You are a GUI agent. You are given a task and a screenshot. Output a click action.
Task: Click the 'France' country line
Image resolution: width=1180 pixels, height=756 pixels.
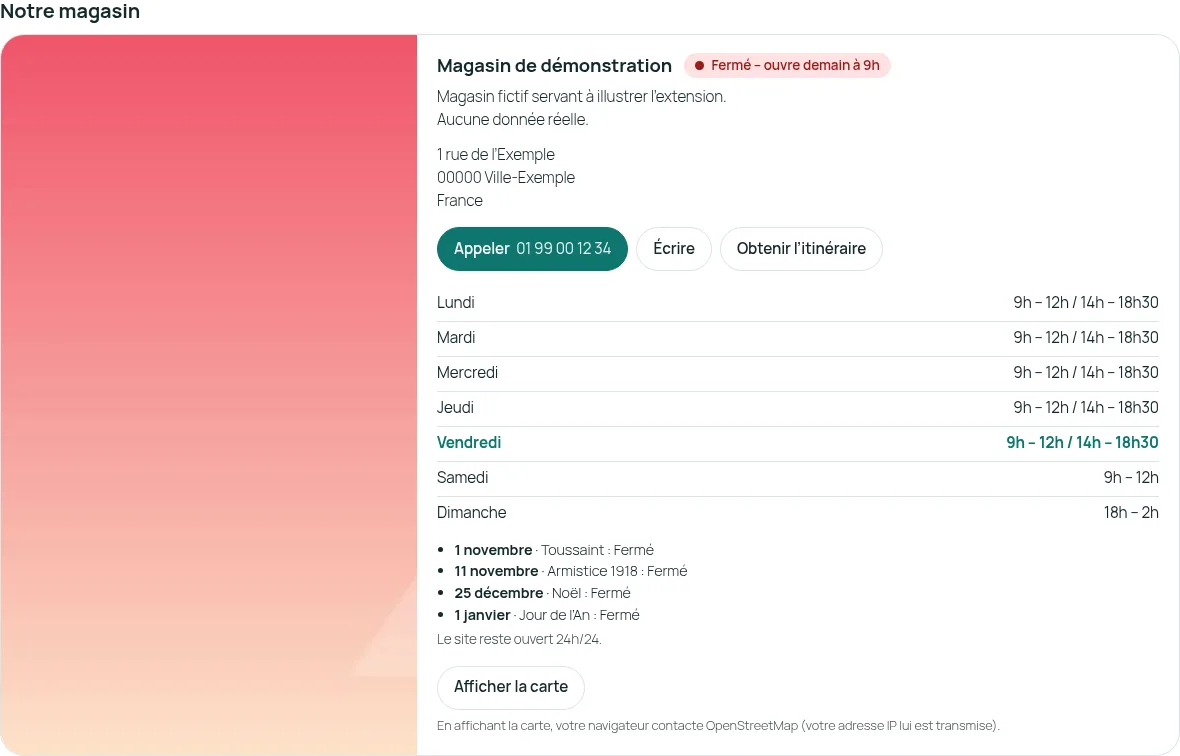click(460, 201)
